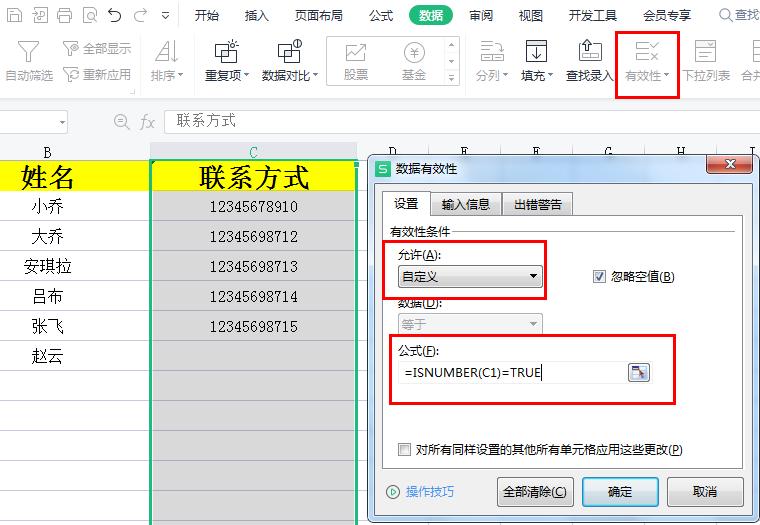Click the Save icon in quick access toolbar

[15, 16]
